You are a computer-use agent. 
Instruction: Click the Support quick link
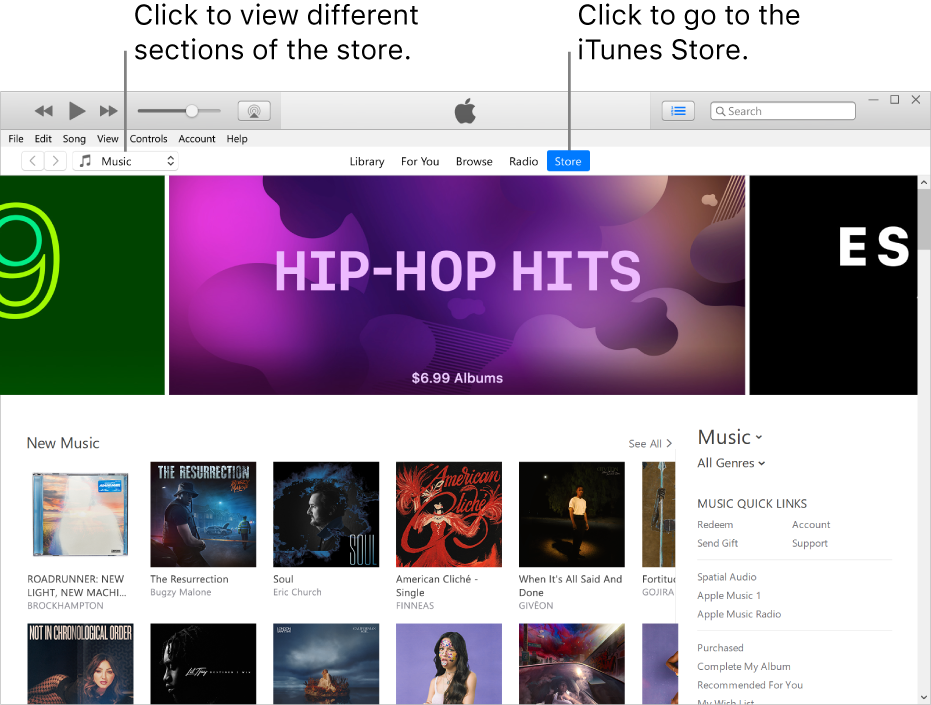[809, 543]
